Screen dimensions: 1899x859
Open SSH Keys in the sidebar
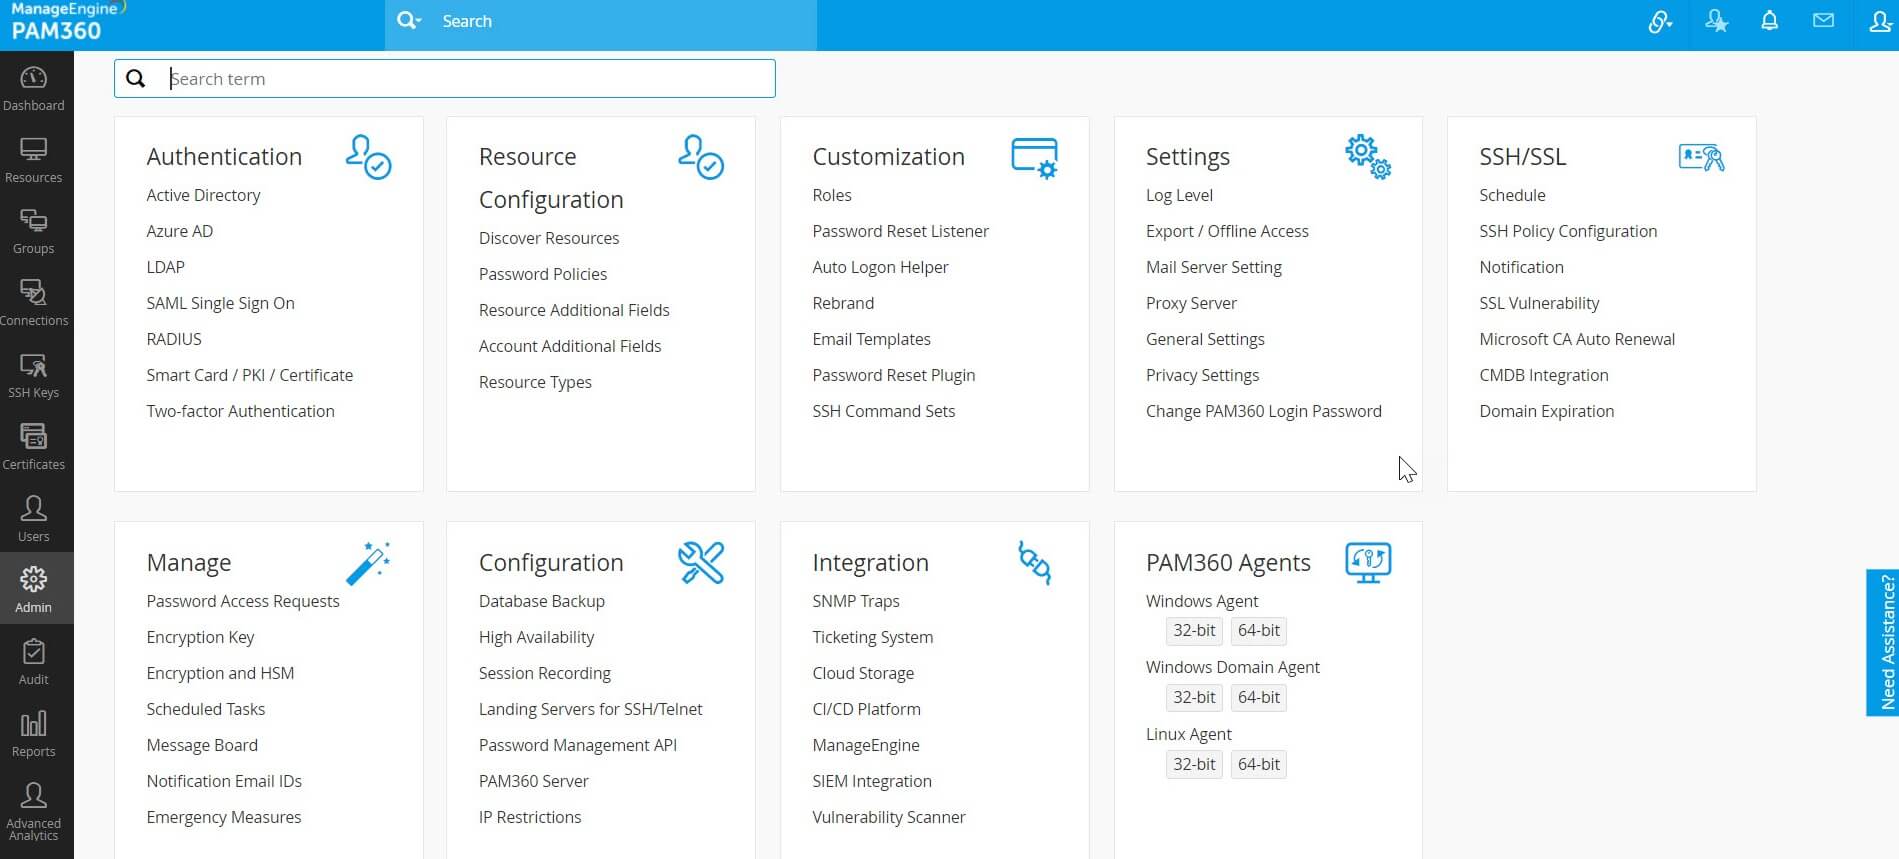click(x=34, y=375)
